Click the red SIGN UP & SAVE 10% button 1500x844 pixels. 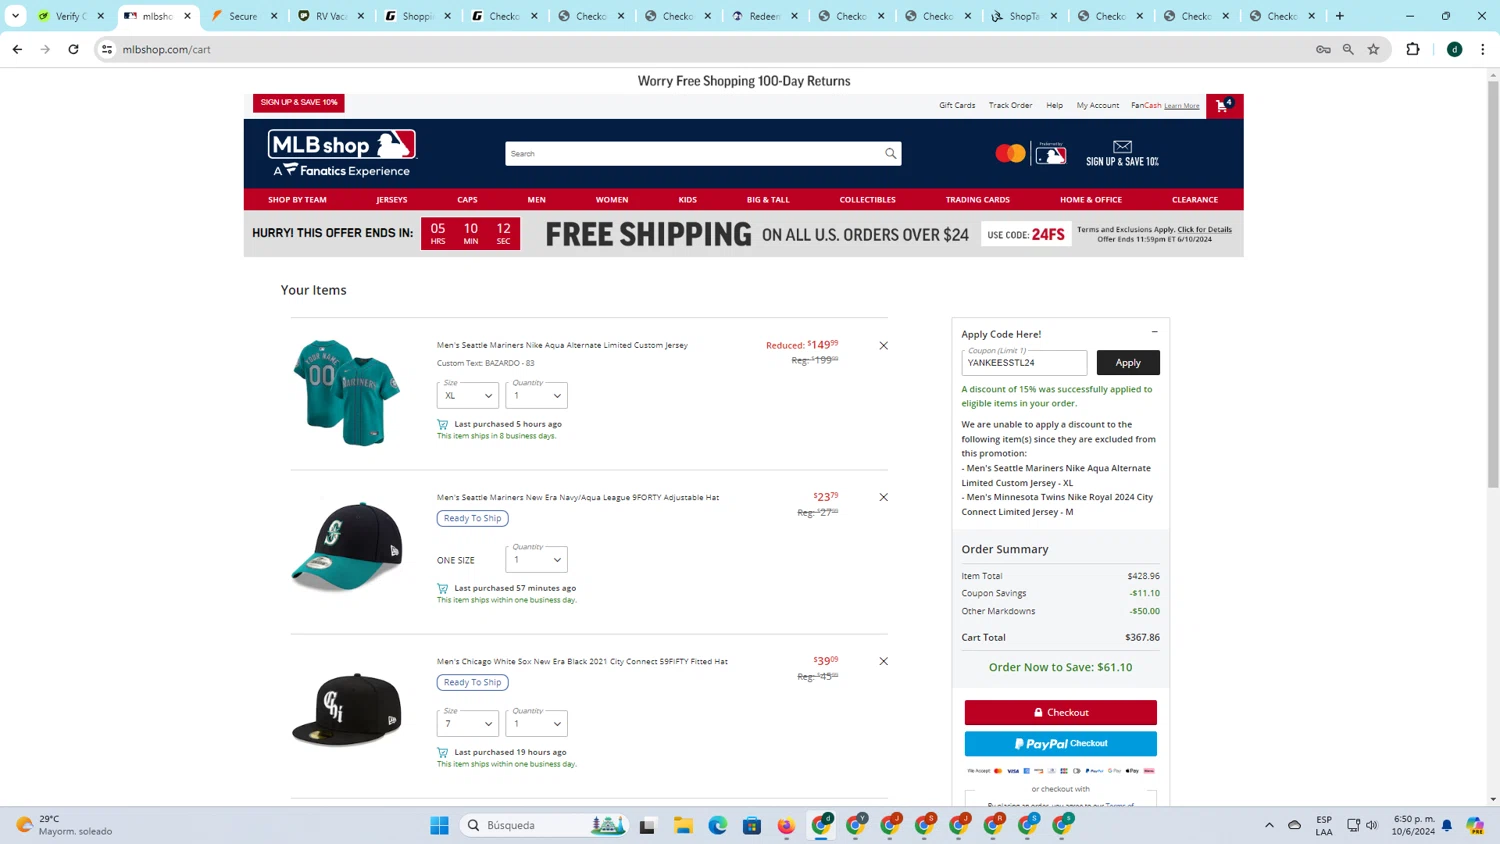[x=299, y=102]
